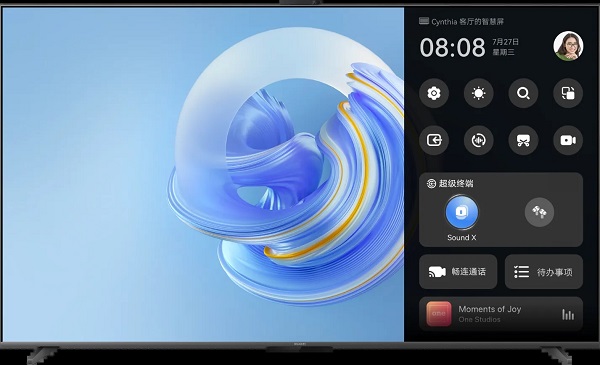This screenshot has width=600, height=365.
Task: Open the camera video recorder icon
Action: pyautogui.click(x=568, y=140)
